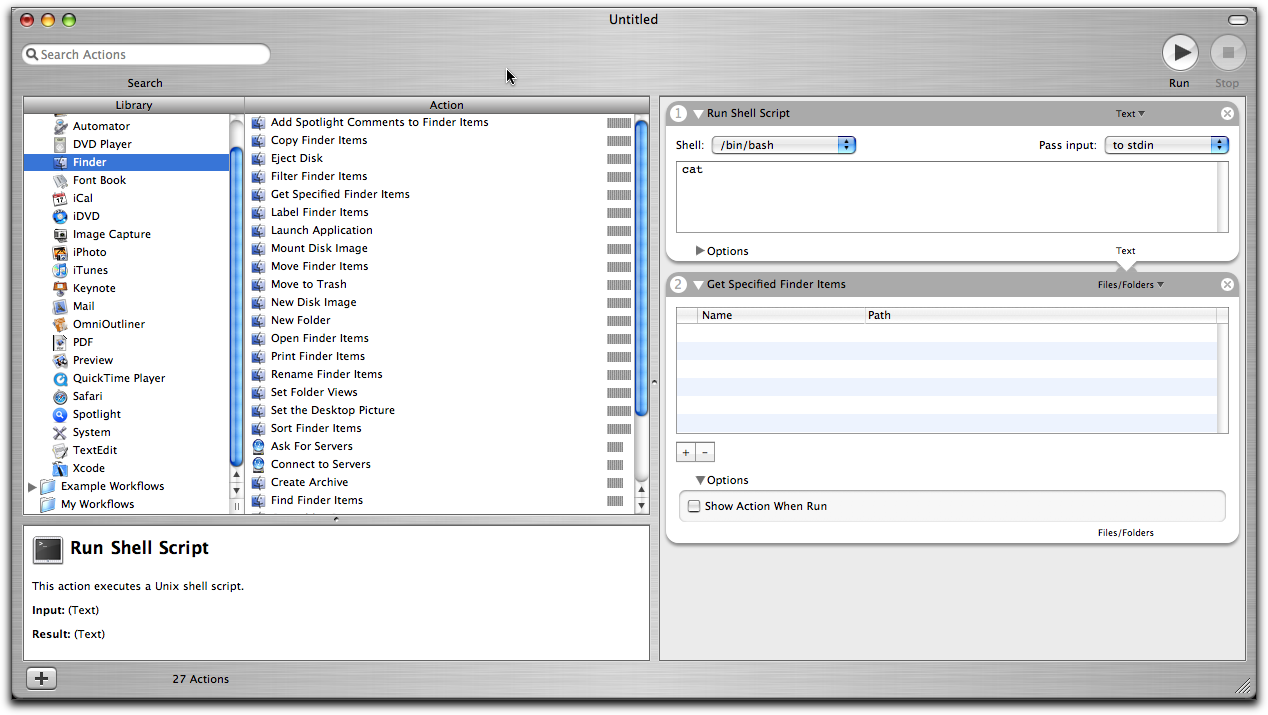The image size is (1268, 715).
Task: Click the System library icon
Action: click(x=60, y=432)
